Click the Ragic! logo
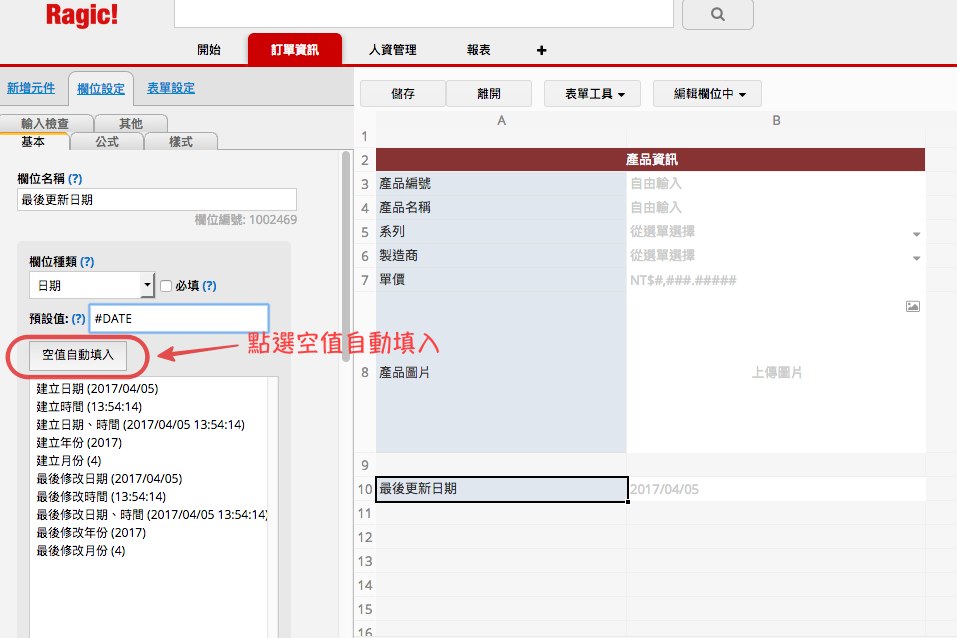This screenshot has width=957, height=638. [x=82, y=15]
